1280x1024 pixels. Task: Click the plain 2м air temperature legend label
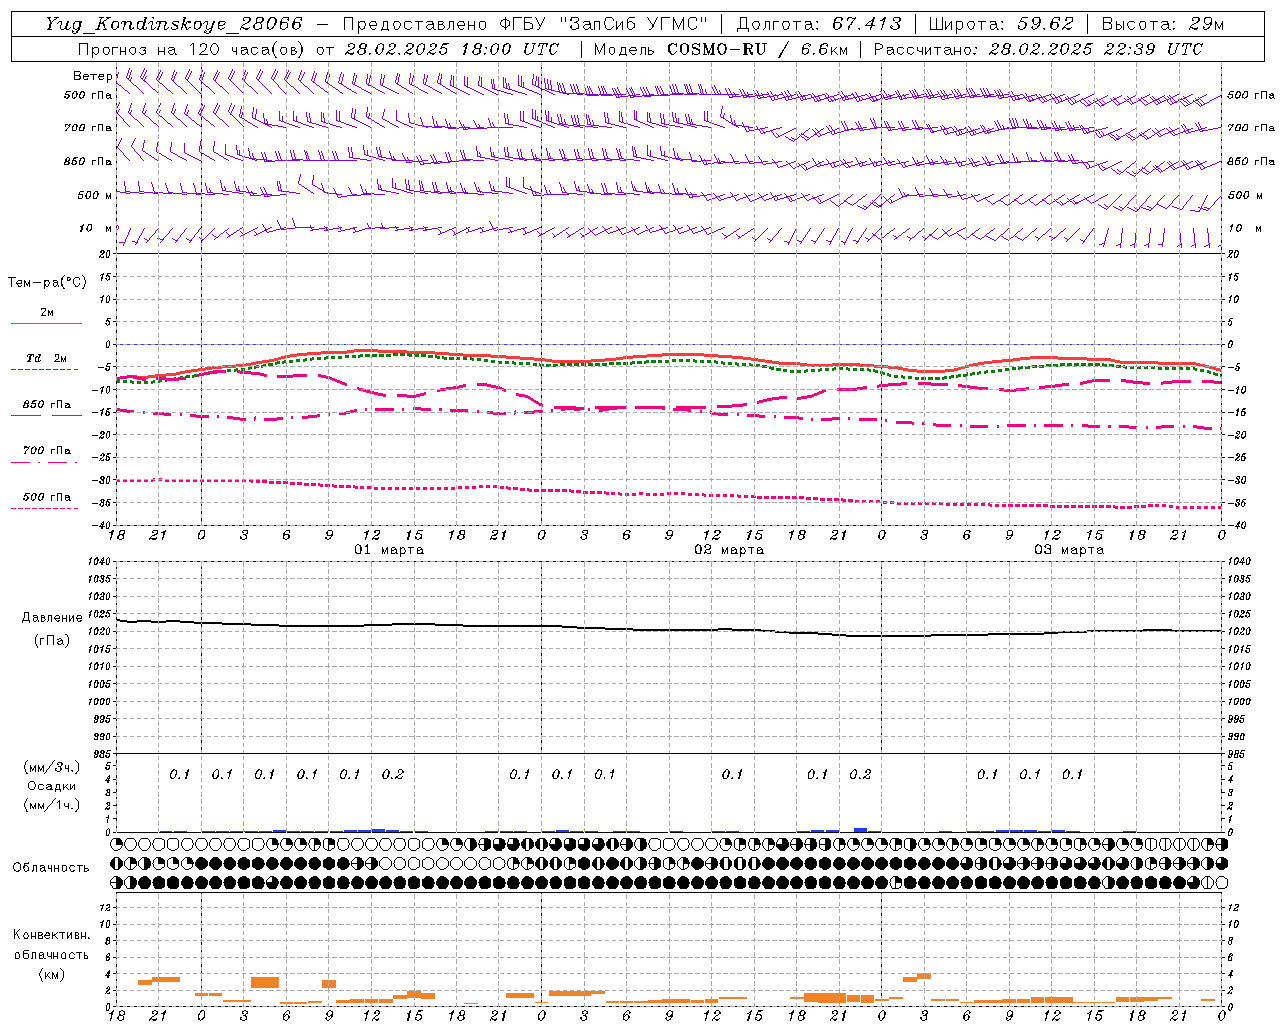[x=47, y=313]
